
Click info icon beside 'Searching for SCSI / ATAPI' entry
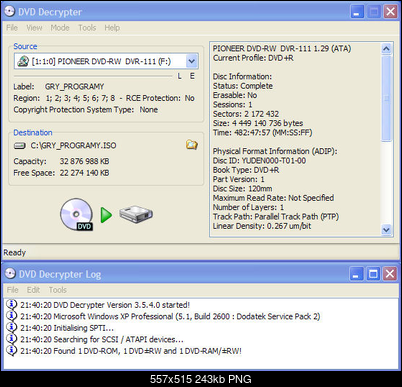pos(11,339)
